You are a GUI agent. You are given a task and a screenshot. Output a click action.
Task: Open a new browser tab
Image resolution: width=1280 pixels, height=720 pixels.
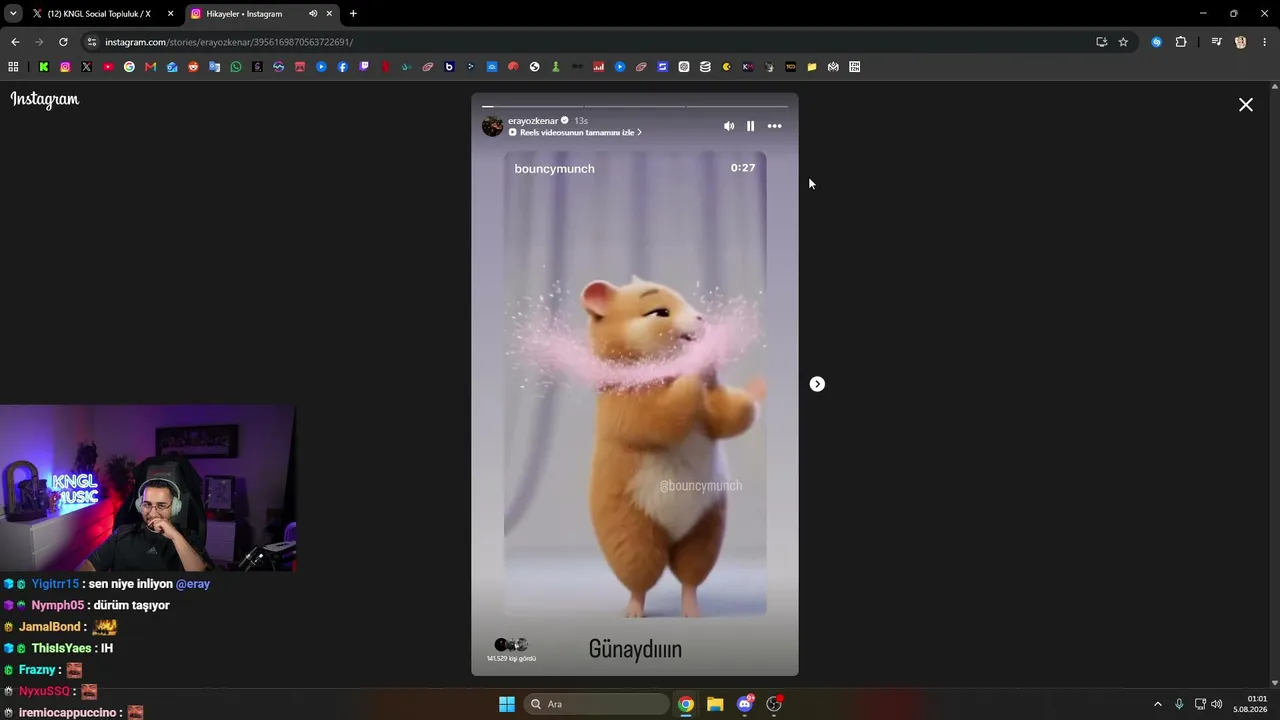coord(353,14)
